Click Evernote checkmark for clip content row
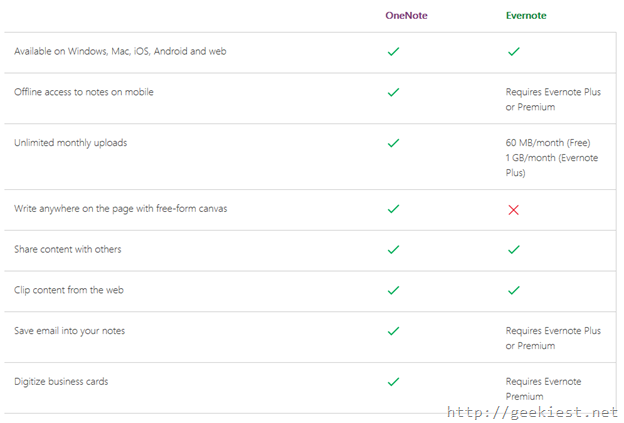Screen dimensions: 624x423 coord(514,290)
